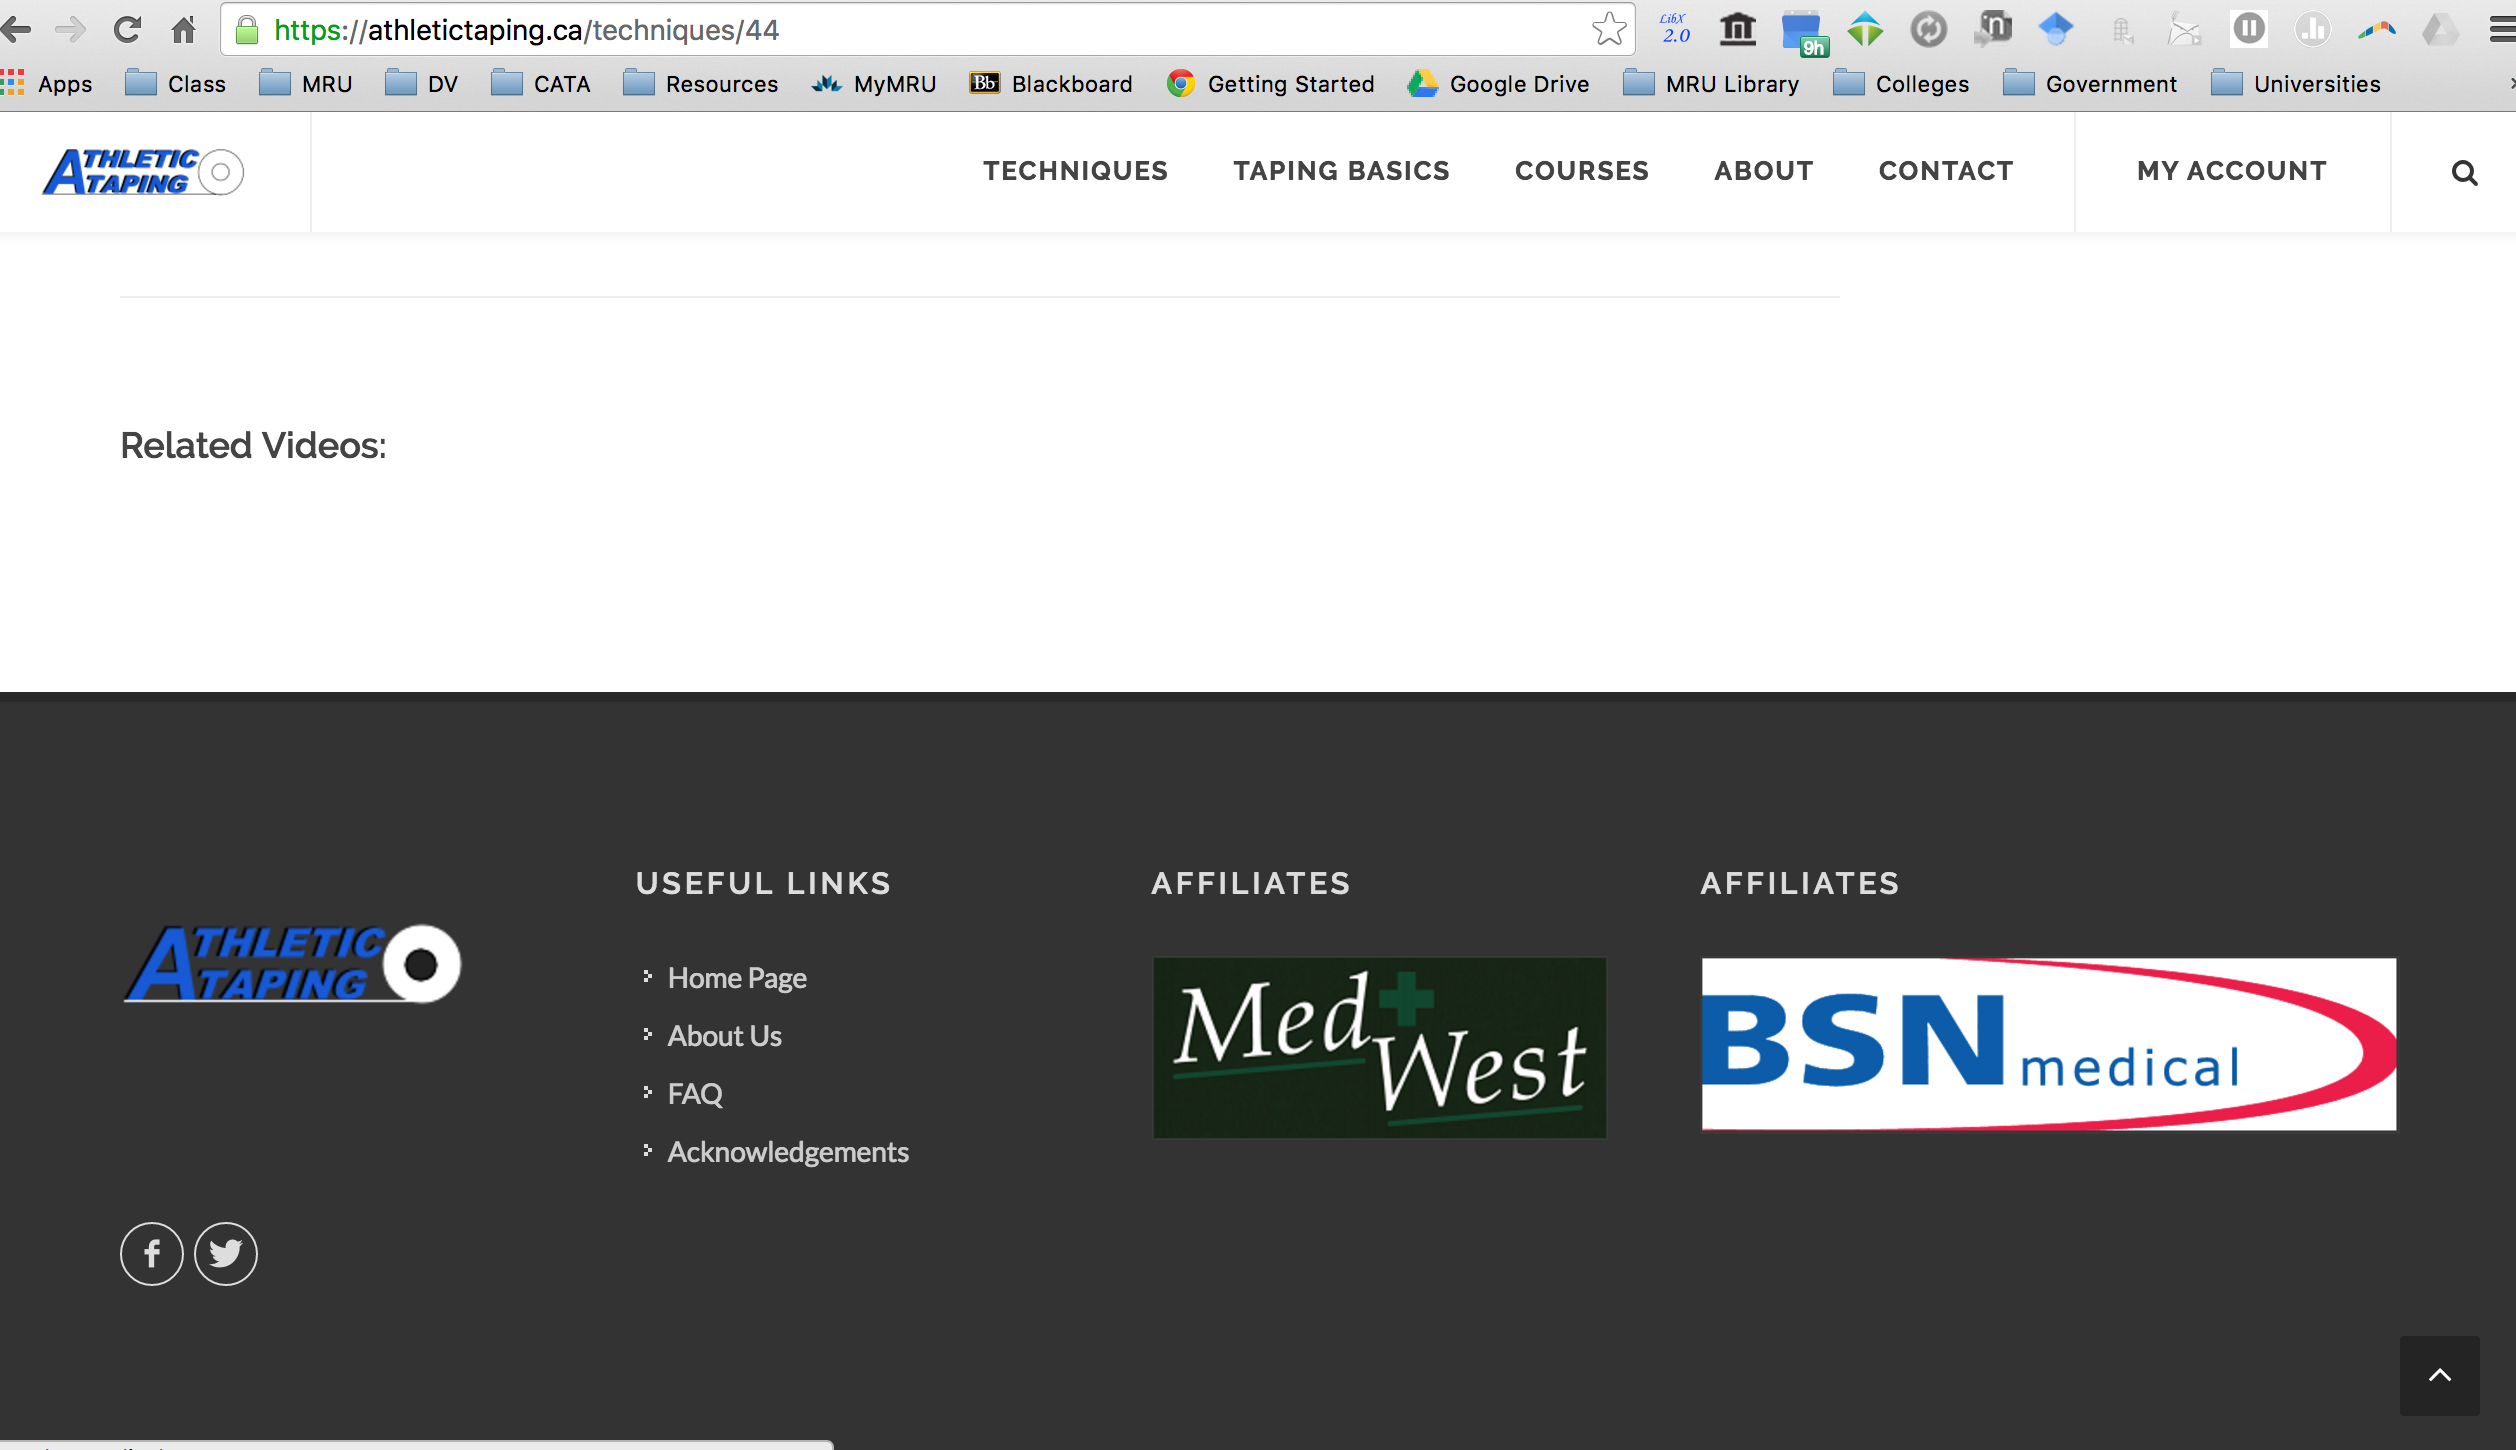Bookmark page with the star icon
The image size is (2516, 1450).
(1609, 30)
